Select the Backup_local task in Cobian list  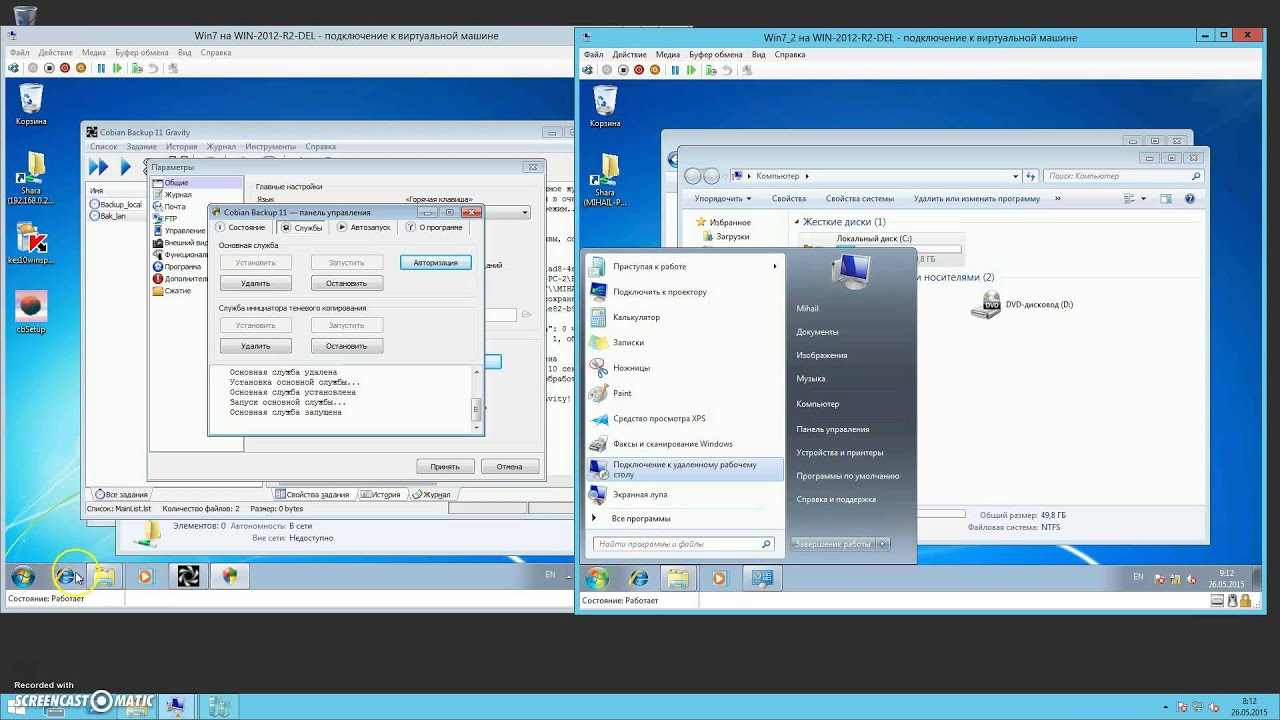pos(116,205)
